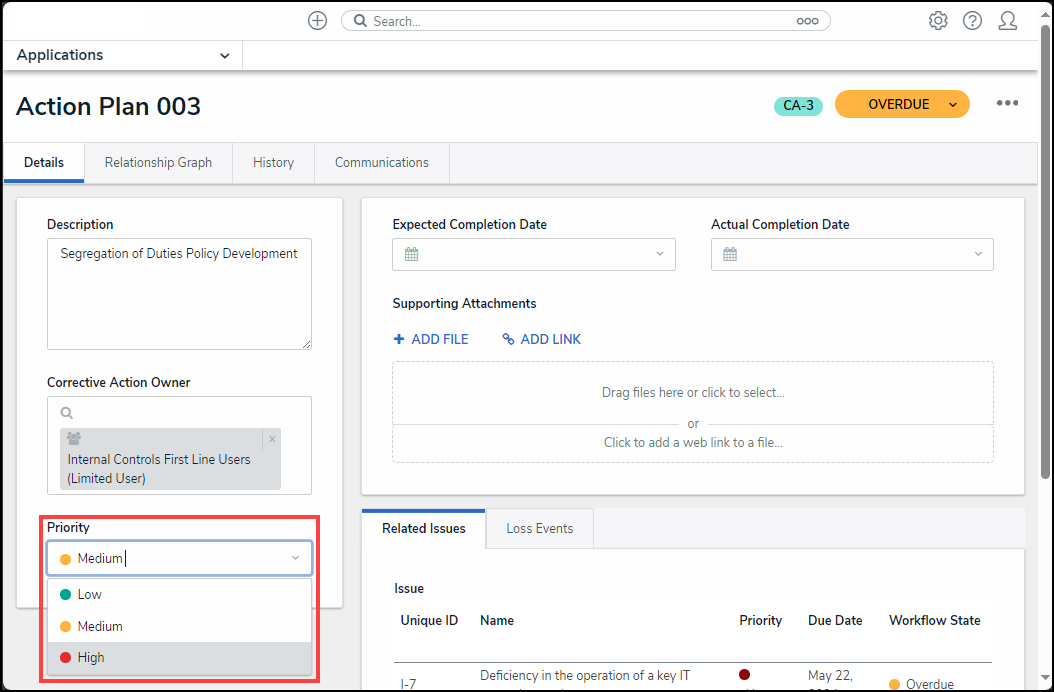
Task: Open the History tab
Action: coord(273,162)
